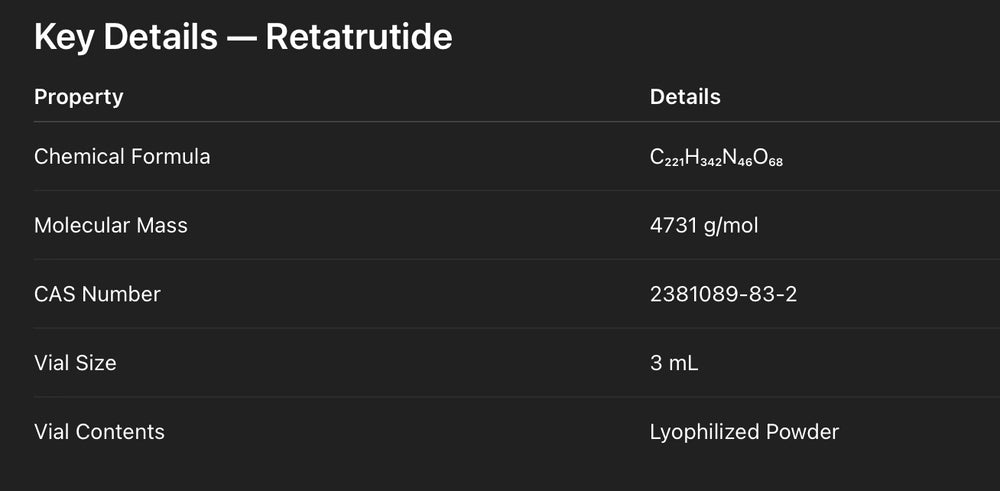Click the "Chemical Formula" row label
Viewport: 1000px width, 491px height.
point(122,157)
